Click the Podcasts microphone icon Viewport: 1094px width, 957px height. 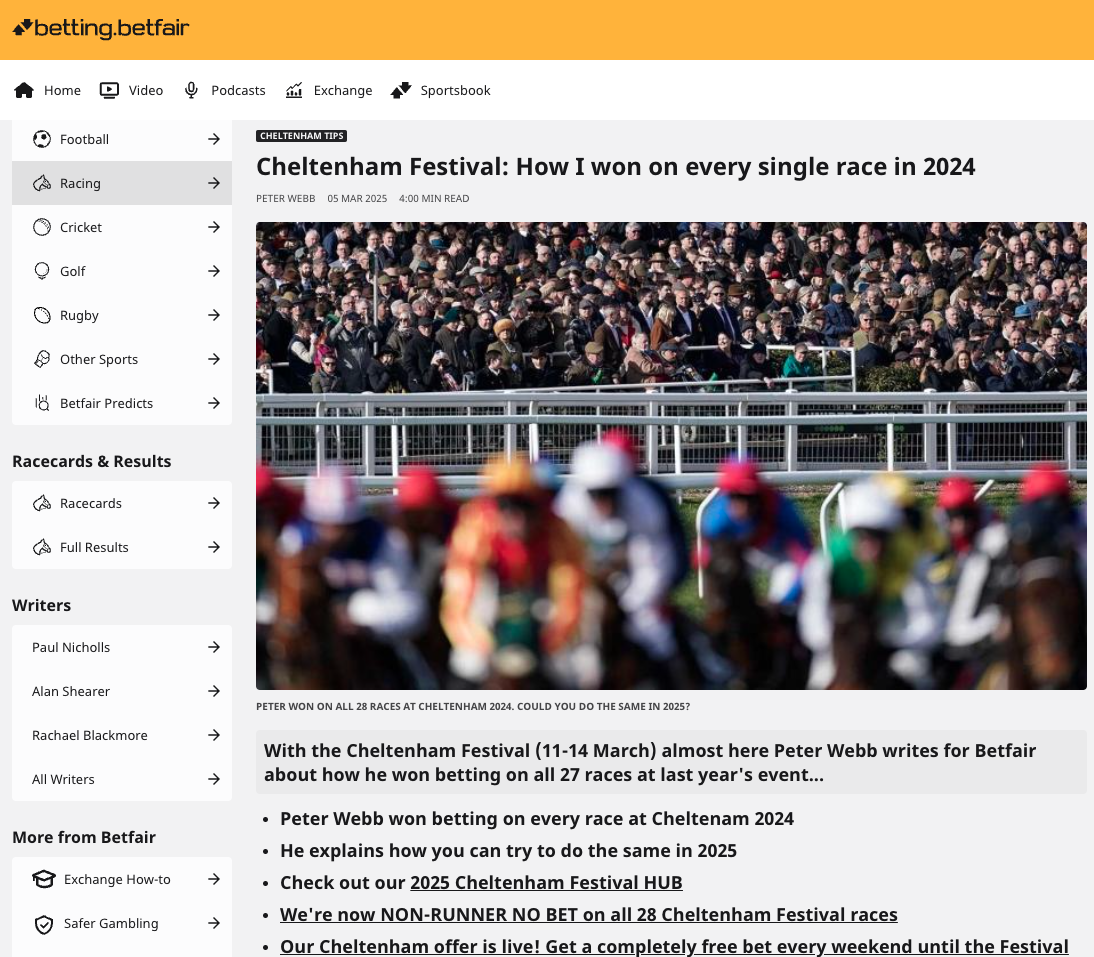(191, 90)
